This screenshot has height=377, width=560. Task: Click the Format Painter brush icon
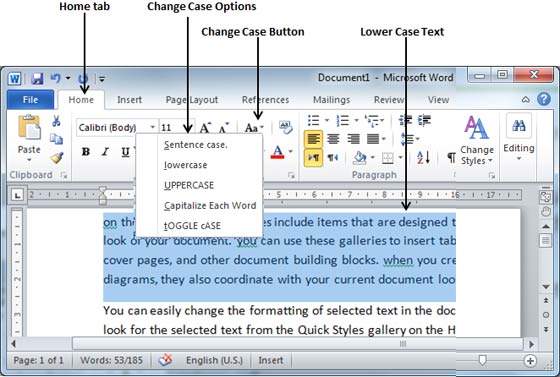tap(57, 157)
